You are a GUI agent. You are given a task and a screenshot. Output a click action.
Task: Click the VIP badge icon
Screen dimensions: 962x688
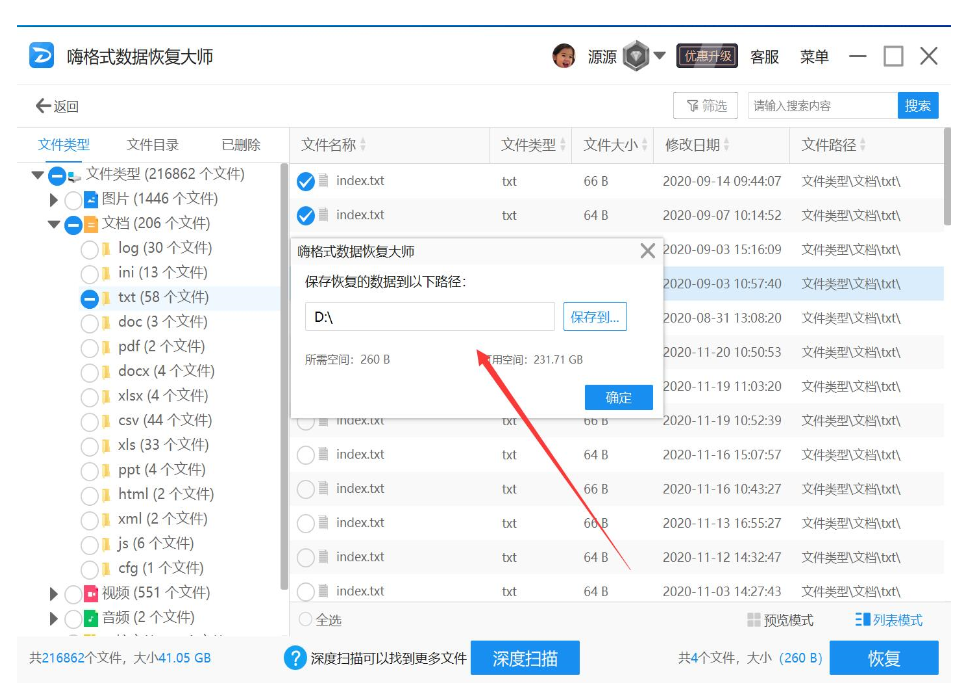[636, 56]
